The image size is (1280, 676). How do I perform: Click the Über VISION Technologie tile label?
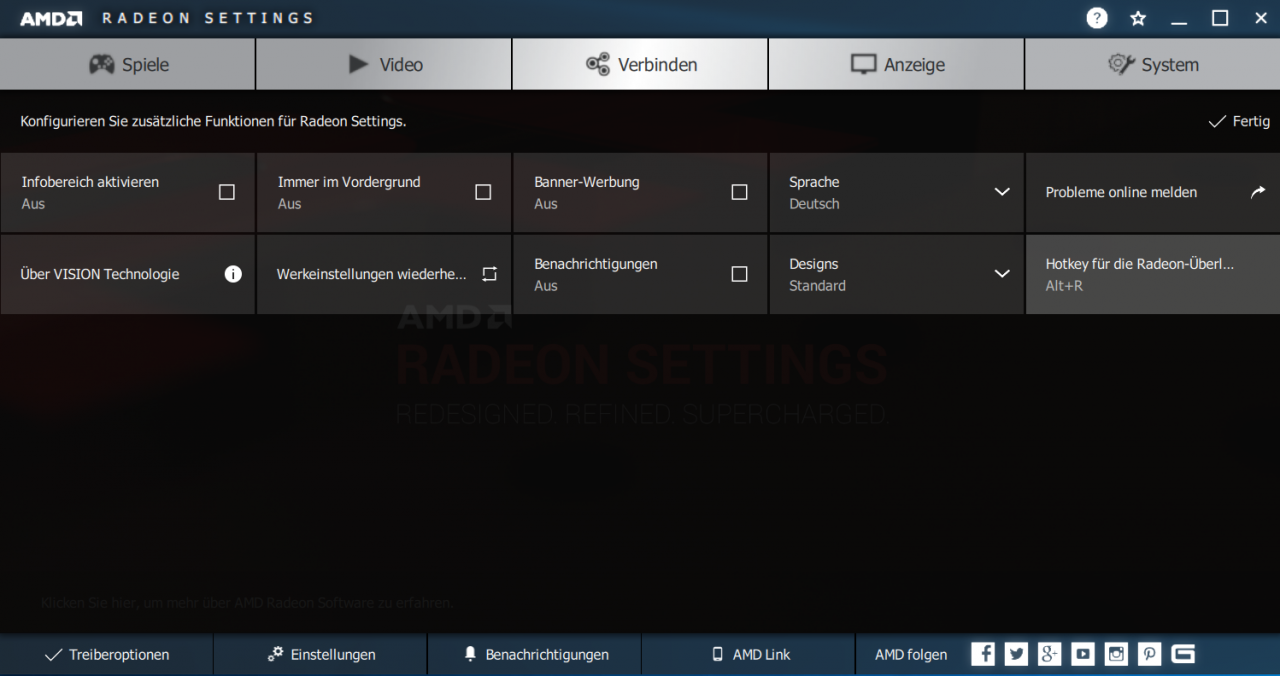(100, 274)
